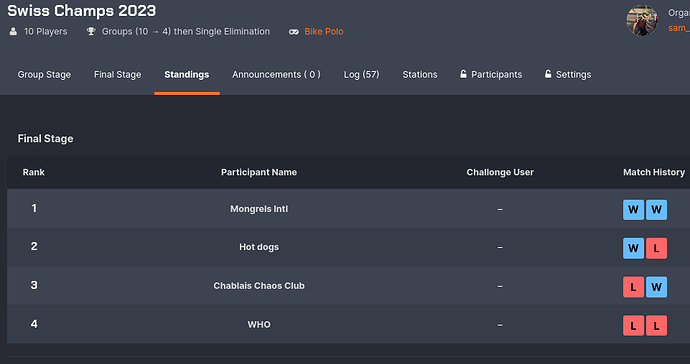
Task: Select the Standings tab
Action: click(187, 75)
